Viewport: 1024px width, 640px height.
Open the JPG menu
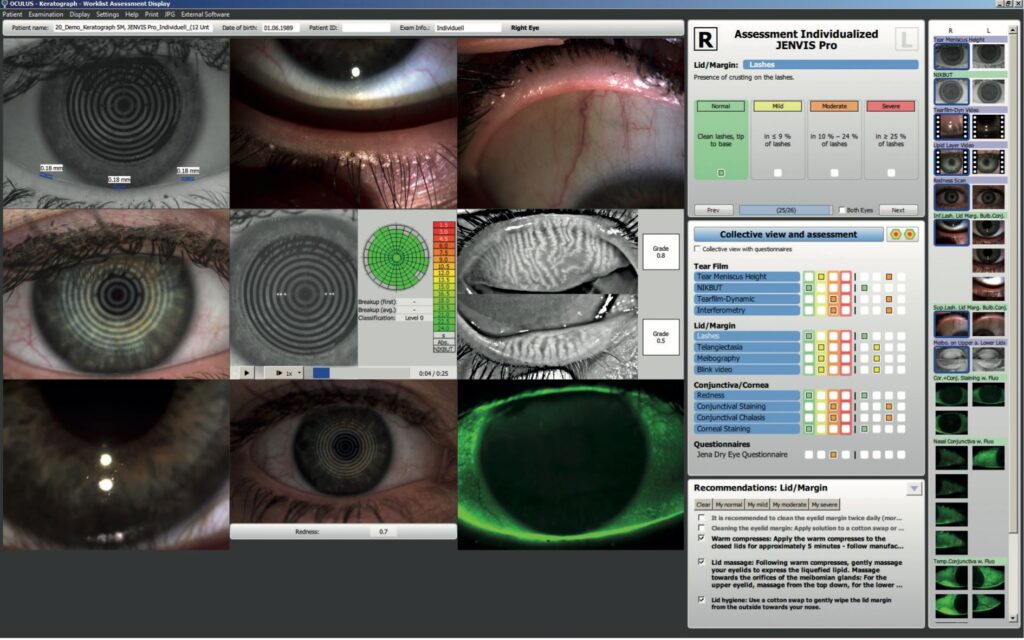pos(170,14)
